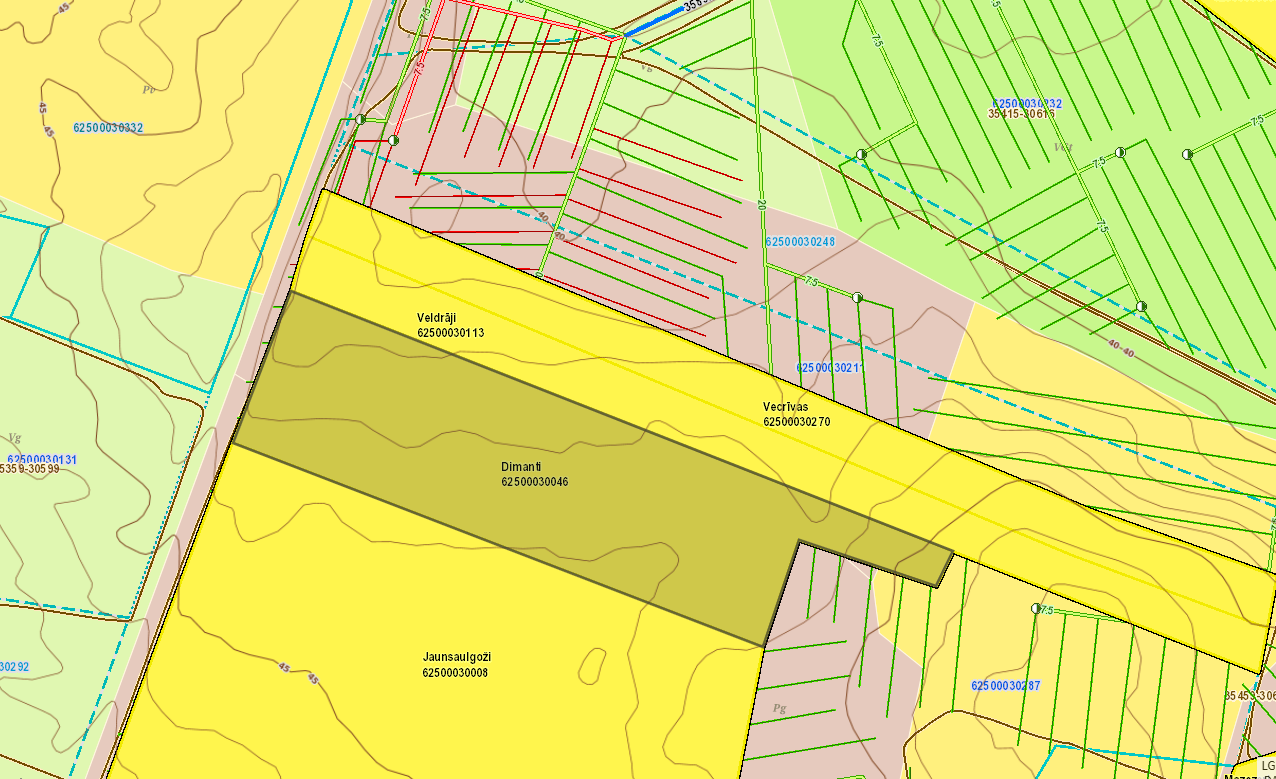The width and height of the screenshot is (1276, 779).
Task: Click the brown code 35415-30616
Action: [1021, 114]
